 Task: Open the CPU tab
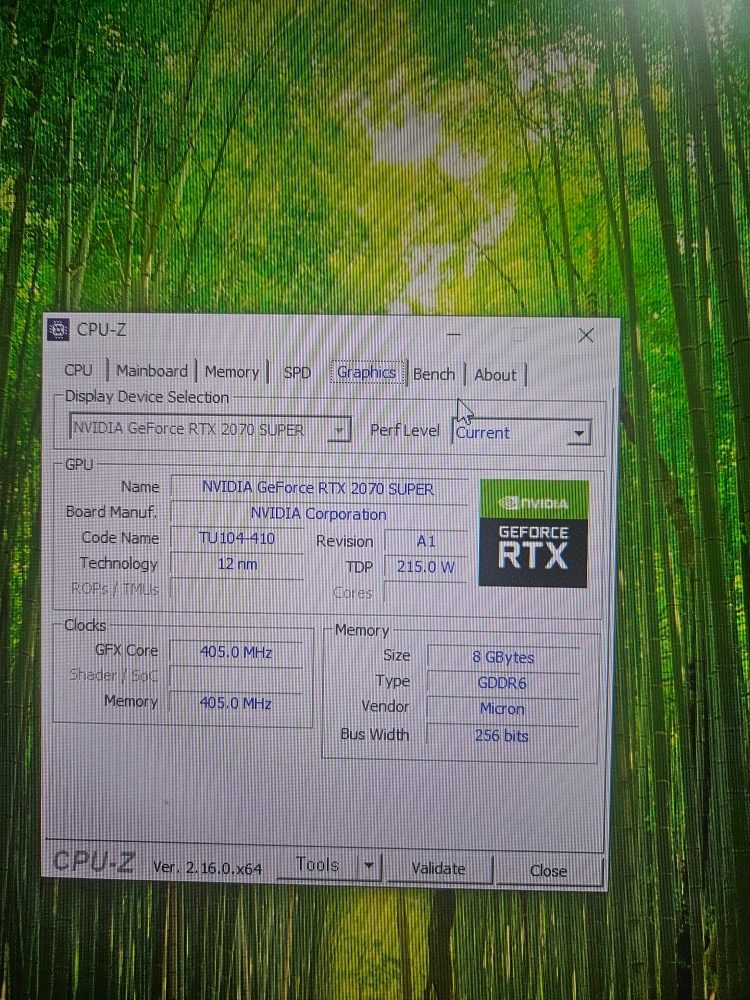(78, 370)
